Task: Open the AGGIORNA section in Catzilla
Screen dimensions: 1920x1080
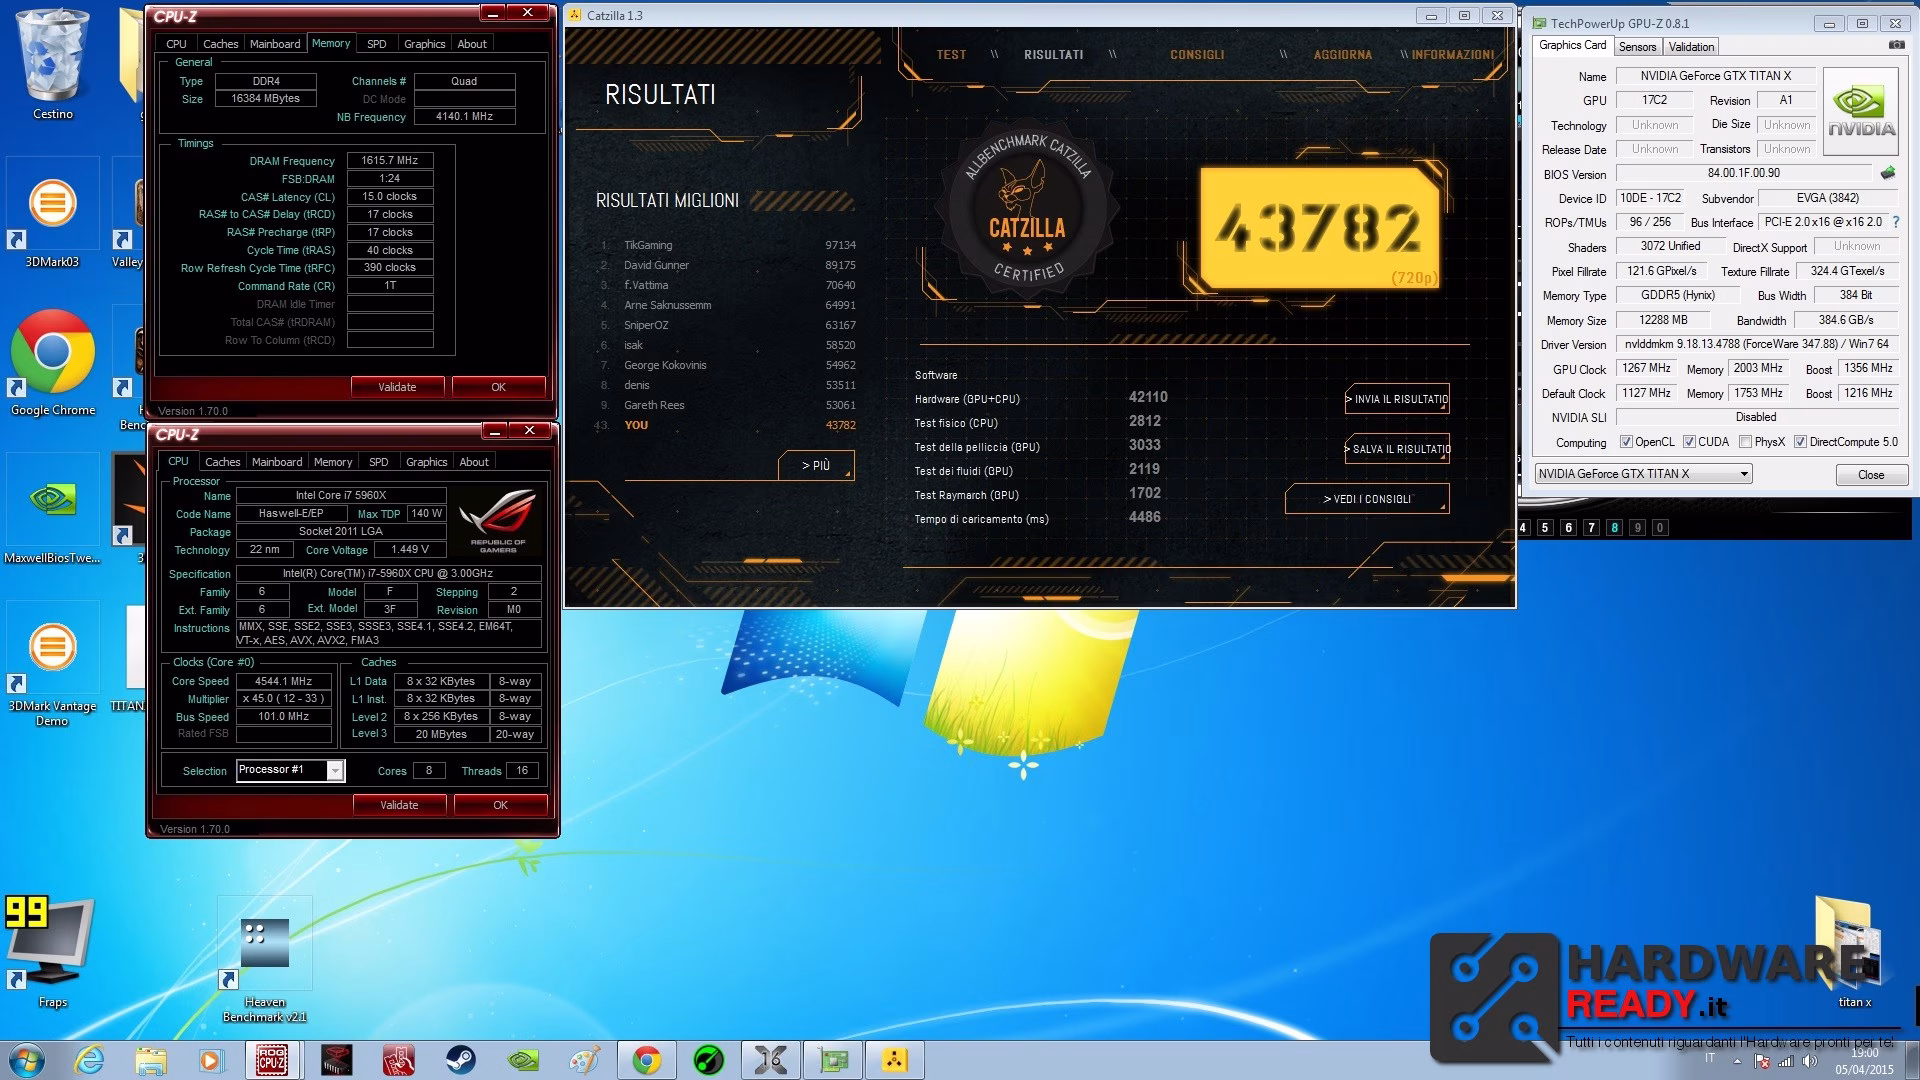Action: pyautogui.click(x=1342, y=55)
